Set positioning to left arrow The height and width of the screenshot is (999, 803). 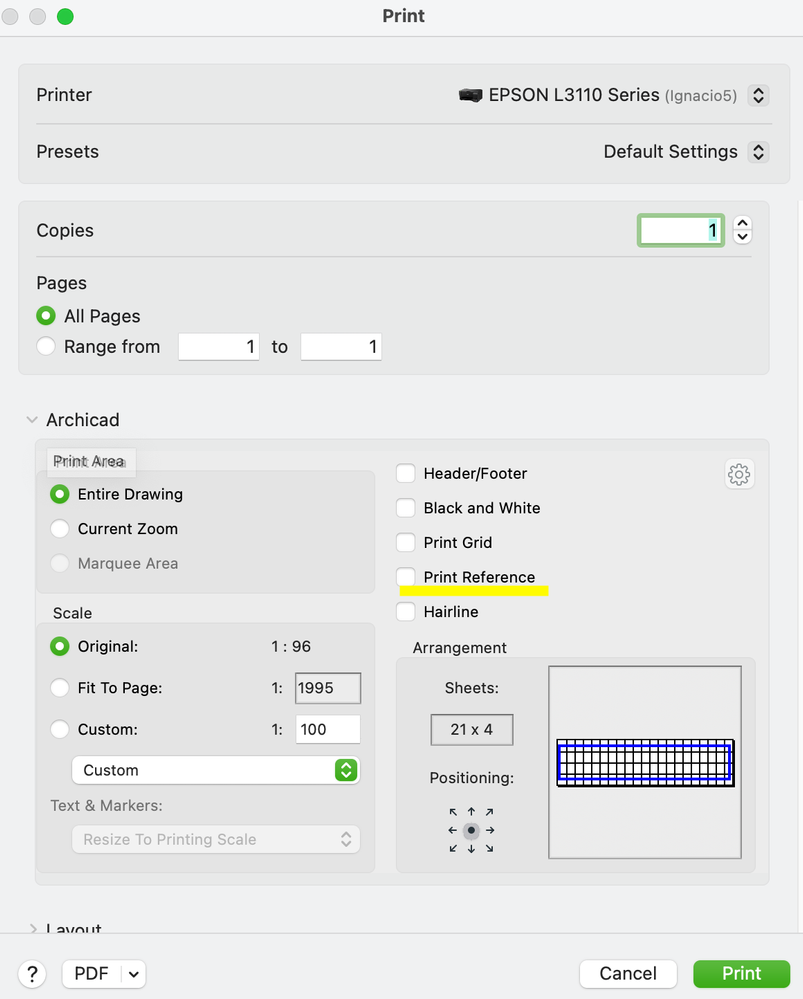coord(452,830)
